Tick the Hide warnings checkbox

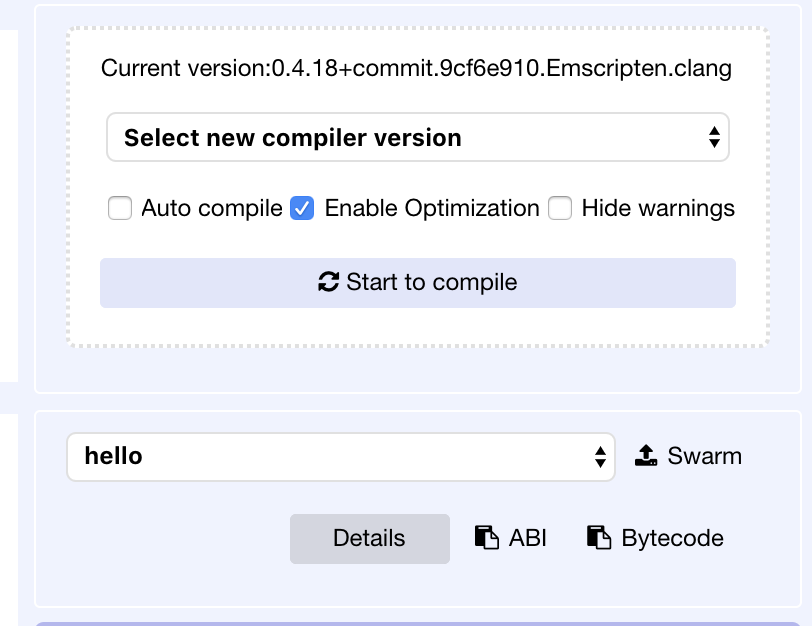tap(560, 208)
